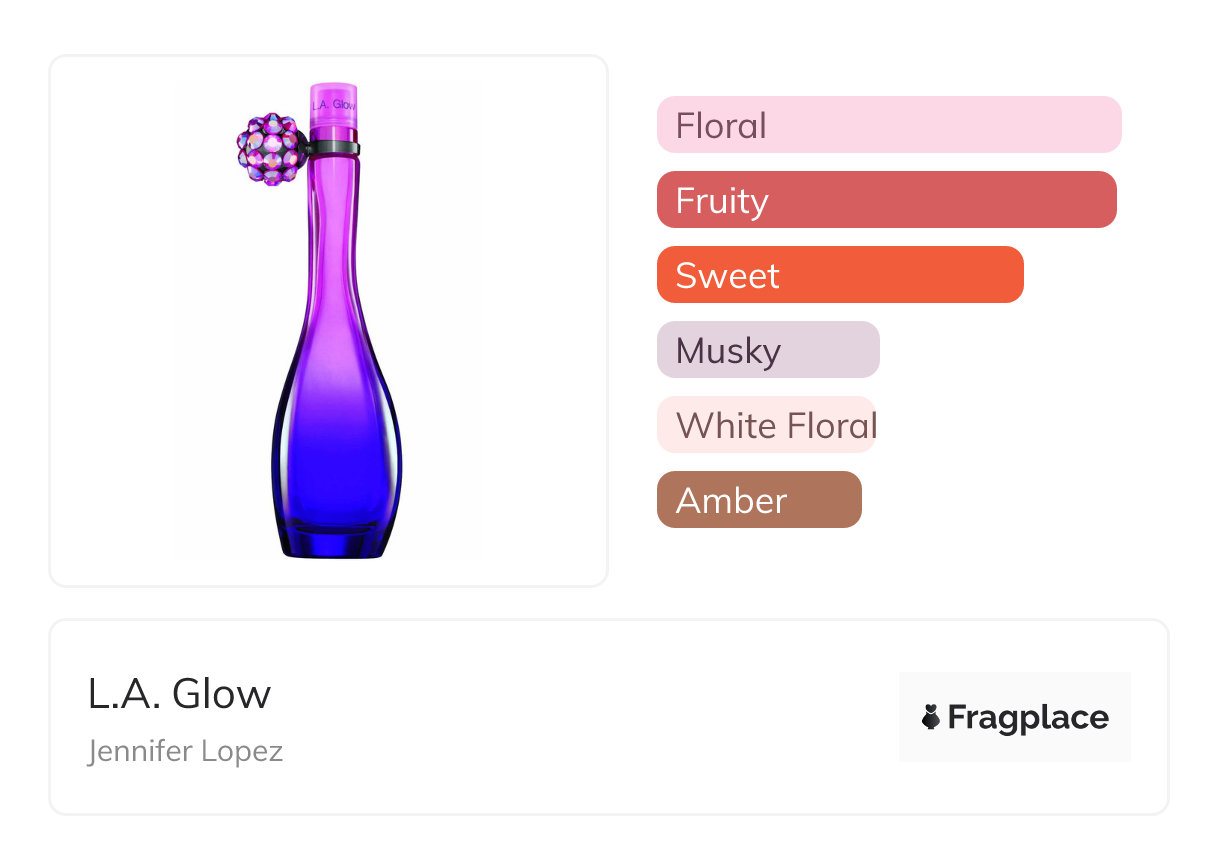Select the Fruity accord bar
This screenshot has width=1218, height=864.
[886, 200]
